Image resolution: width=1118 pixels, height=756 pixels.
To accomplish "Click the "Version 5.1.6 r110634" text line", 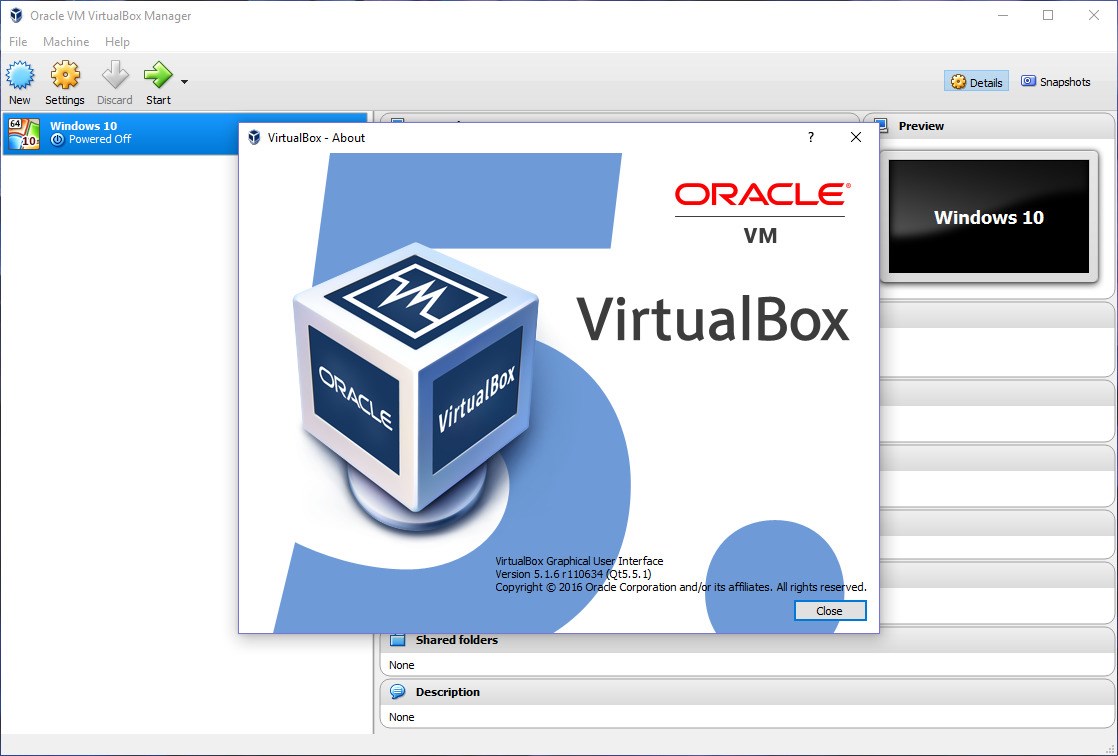I will (573, 574).
